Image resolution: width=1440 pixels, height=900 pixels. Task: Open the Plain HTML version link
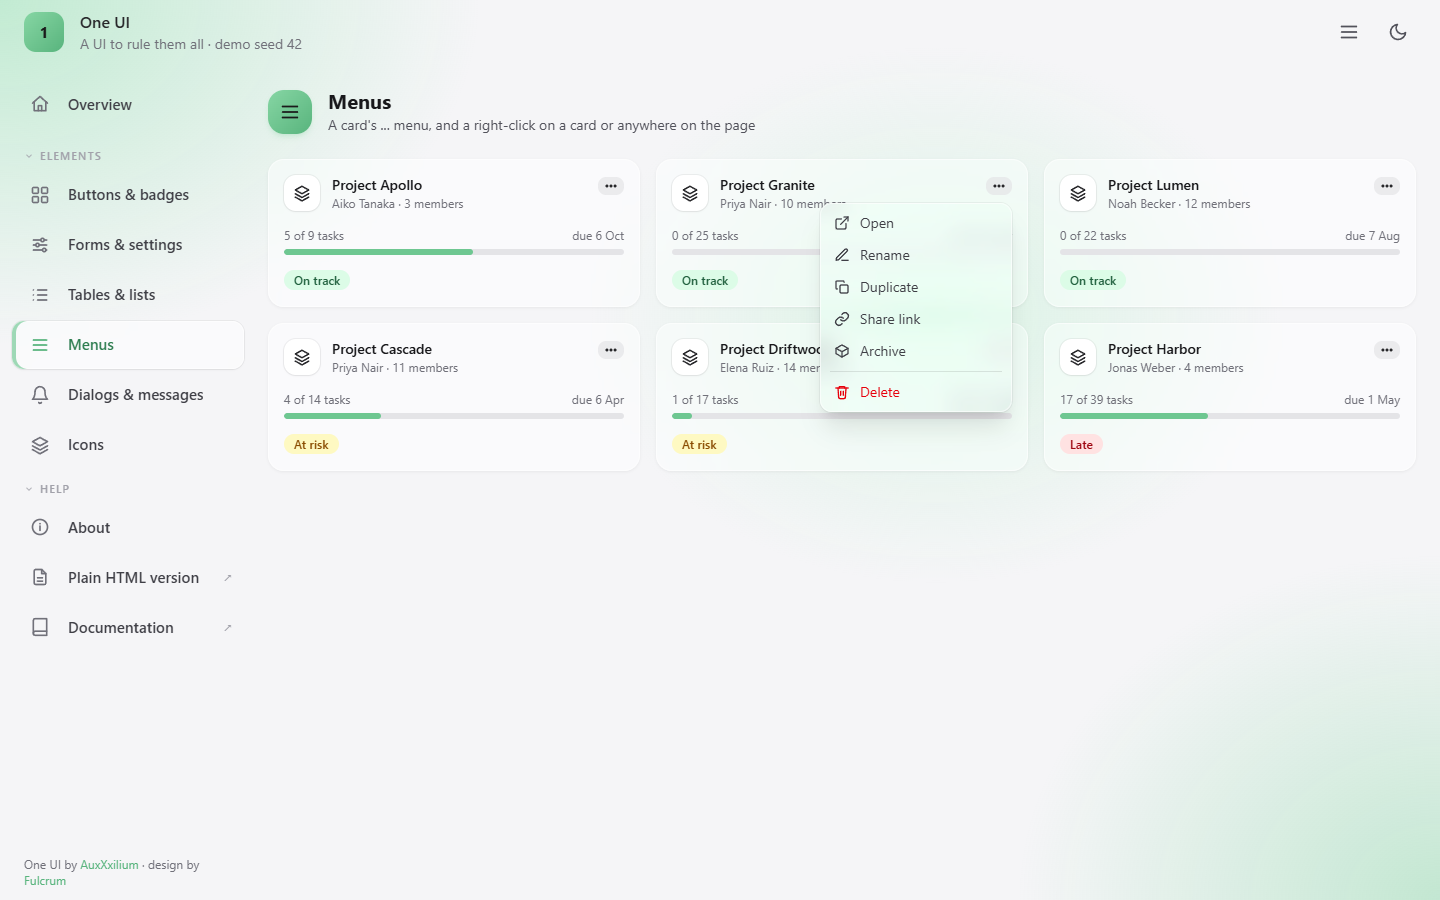click(x=128, y=578)
